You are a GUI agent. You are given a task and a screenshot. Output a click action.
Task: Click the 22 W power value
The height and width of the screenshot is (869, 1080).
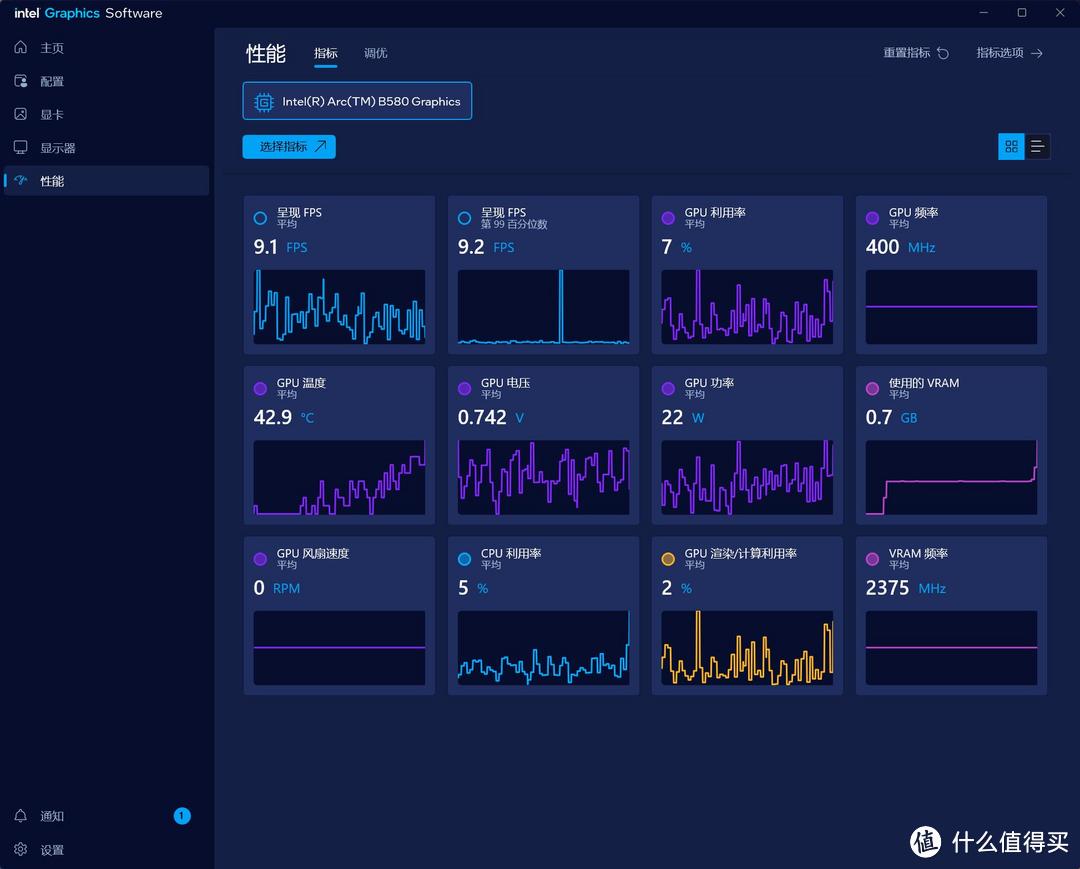click(x=683, y=417)
